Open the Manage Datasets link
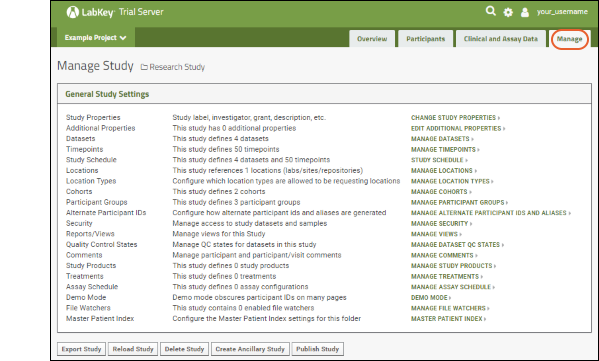599x361 pixels. click(442, 139)
